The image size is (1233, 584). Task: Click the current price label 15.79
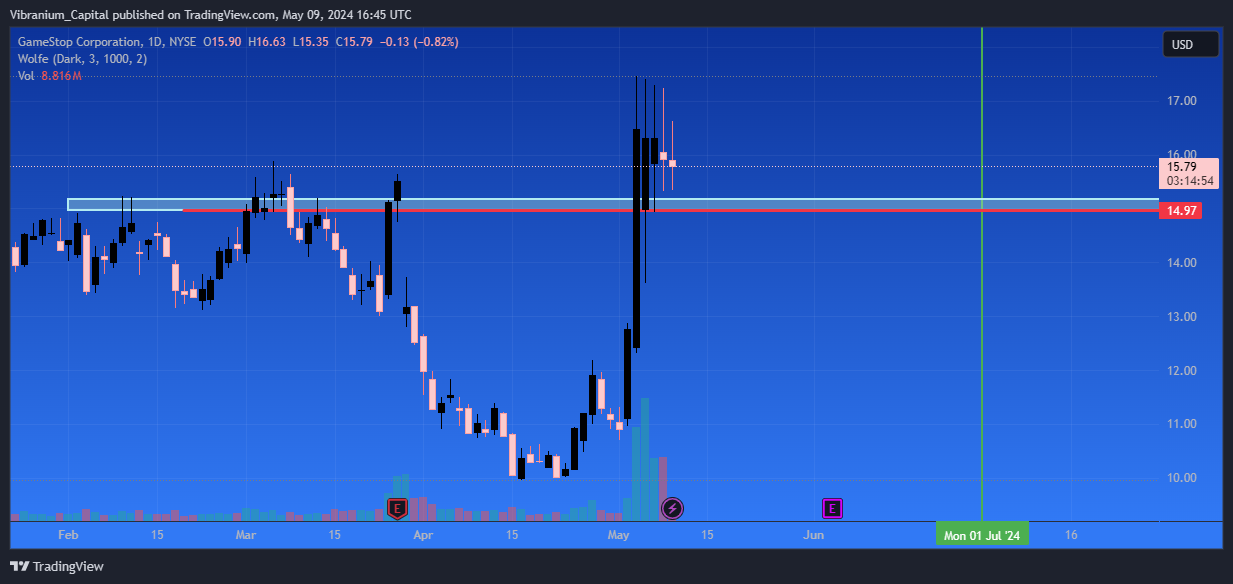click(x=1183, y=166)
